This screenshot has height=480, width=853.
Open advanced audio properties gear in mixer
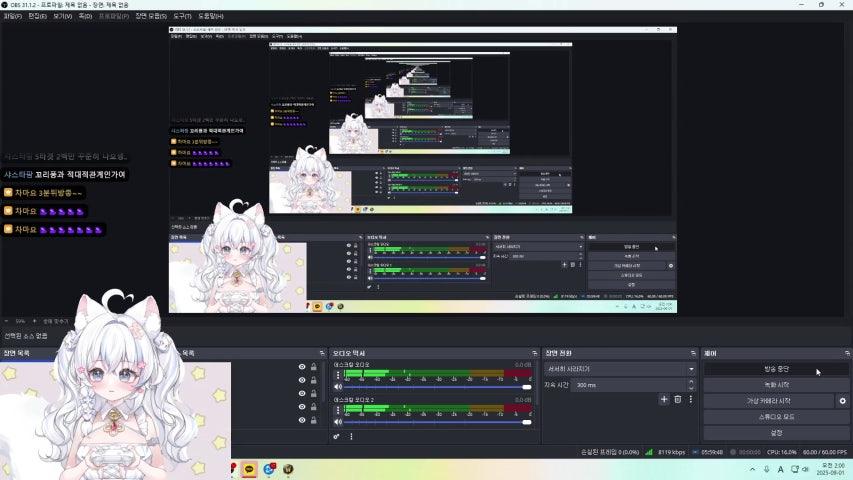(337, 436)
